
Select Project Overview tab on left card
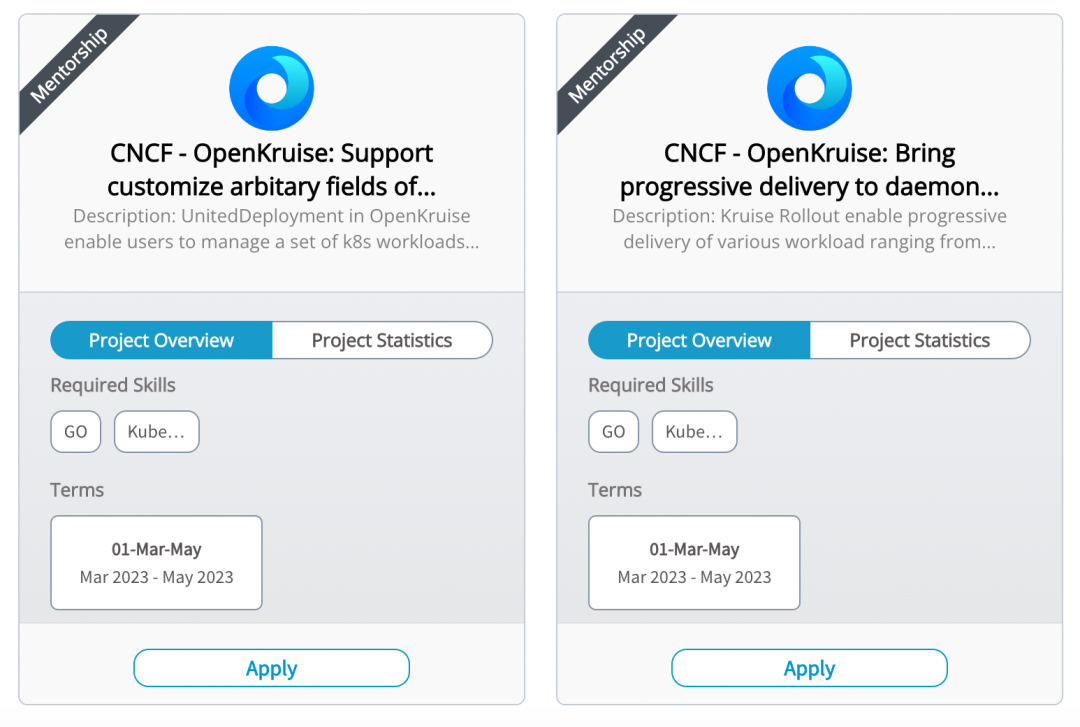[161, 340]
